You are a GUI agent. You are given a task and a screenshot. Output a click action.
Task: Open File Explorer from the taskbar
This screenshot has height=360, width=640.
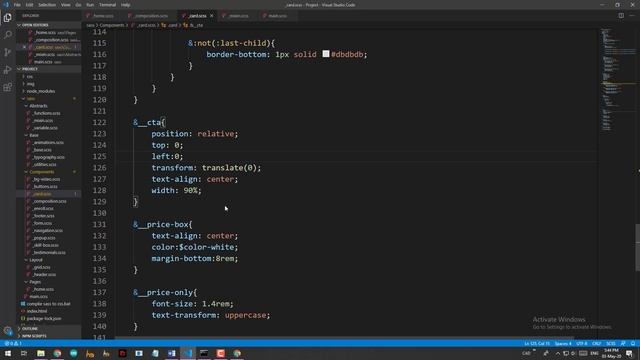point(41,353)
